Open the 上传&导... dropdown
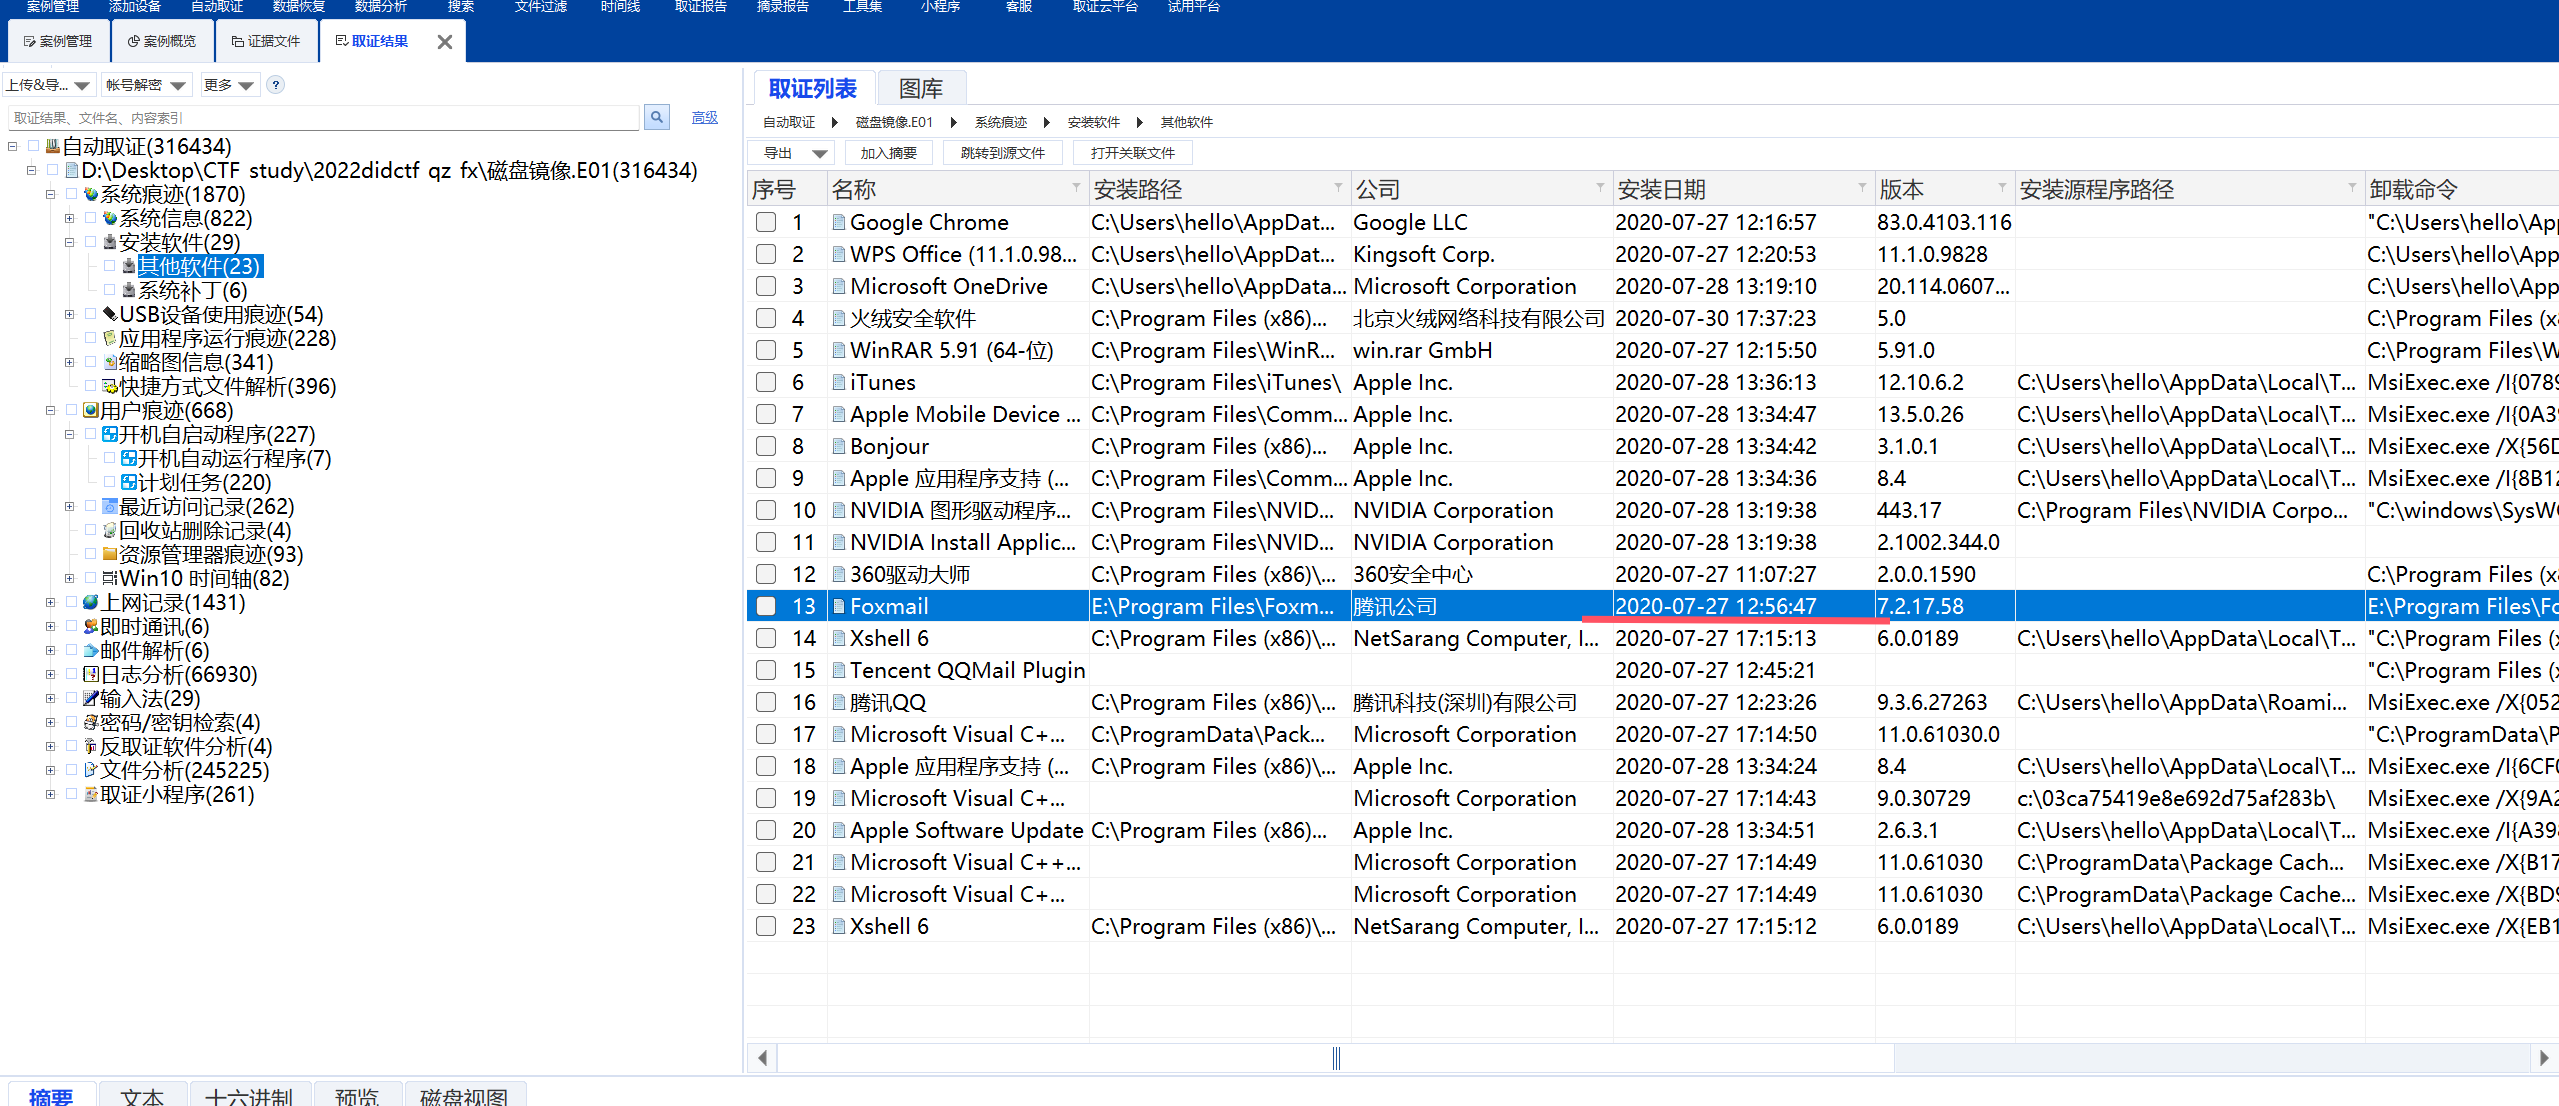The image size is (2559, 1106). pos(49,85)
